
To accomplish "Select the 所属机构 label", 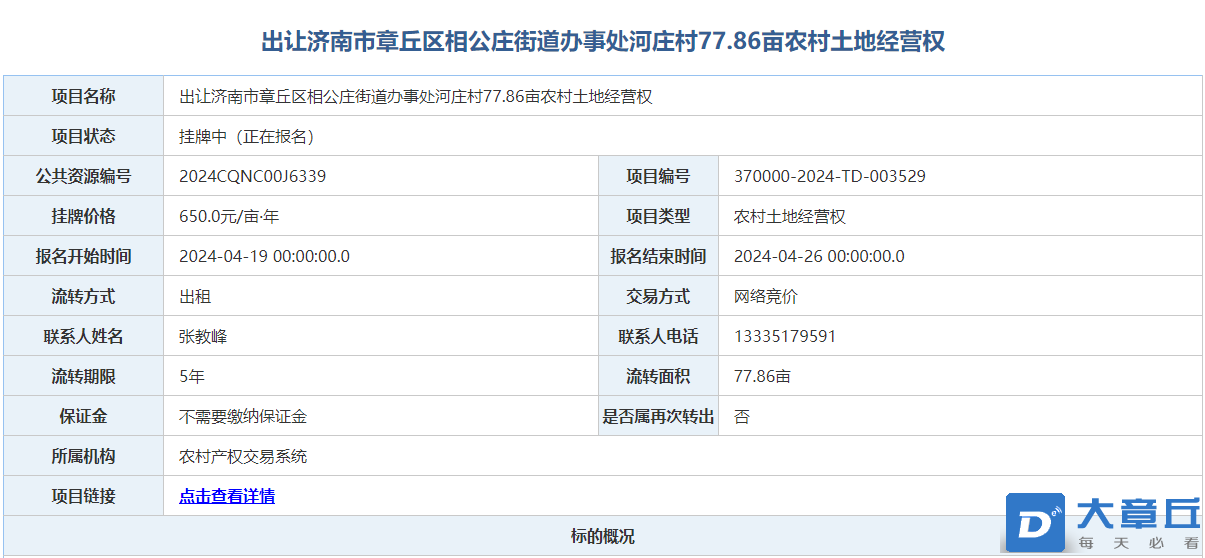I will pos(83,456).
